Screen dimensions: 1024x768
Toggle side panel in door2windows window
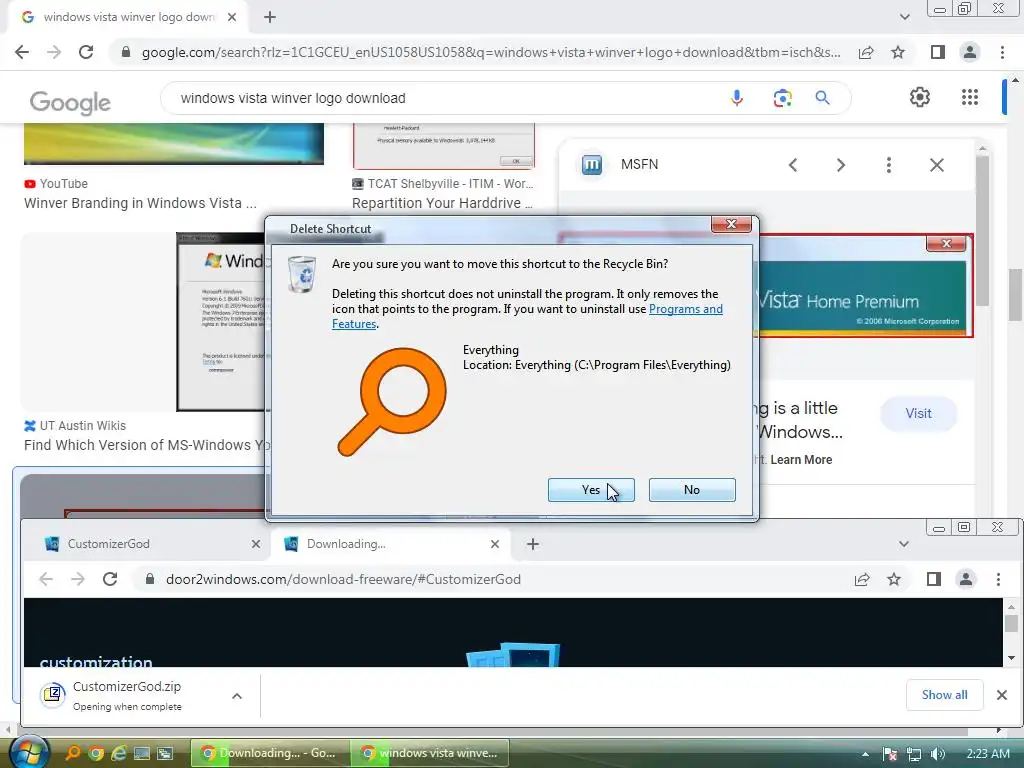(x=934, y=579)
